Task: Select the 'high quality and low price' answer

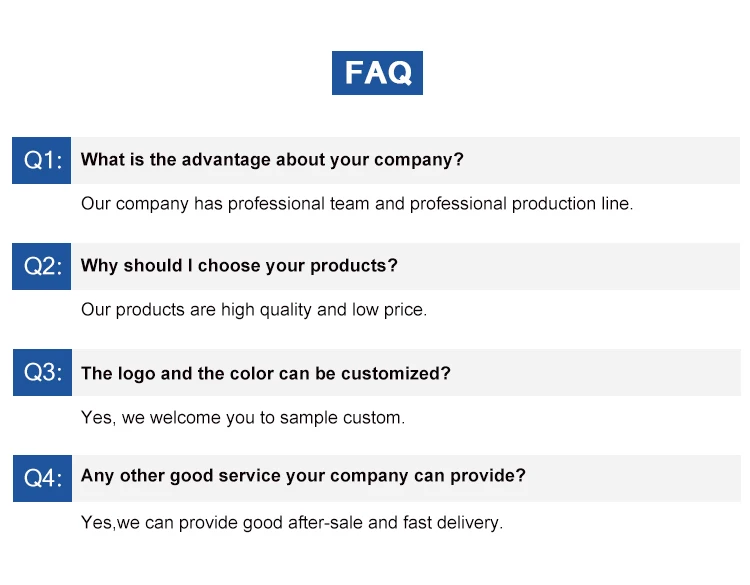Action: point(253,310)
